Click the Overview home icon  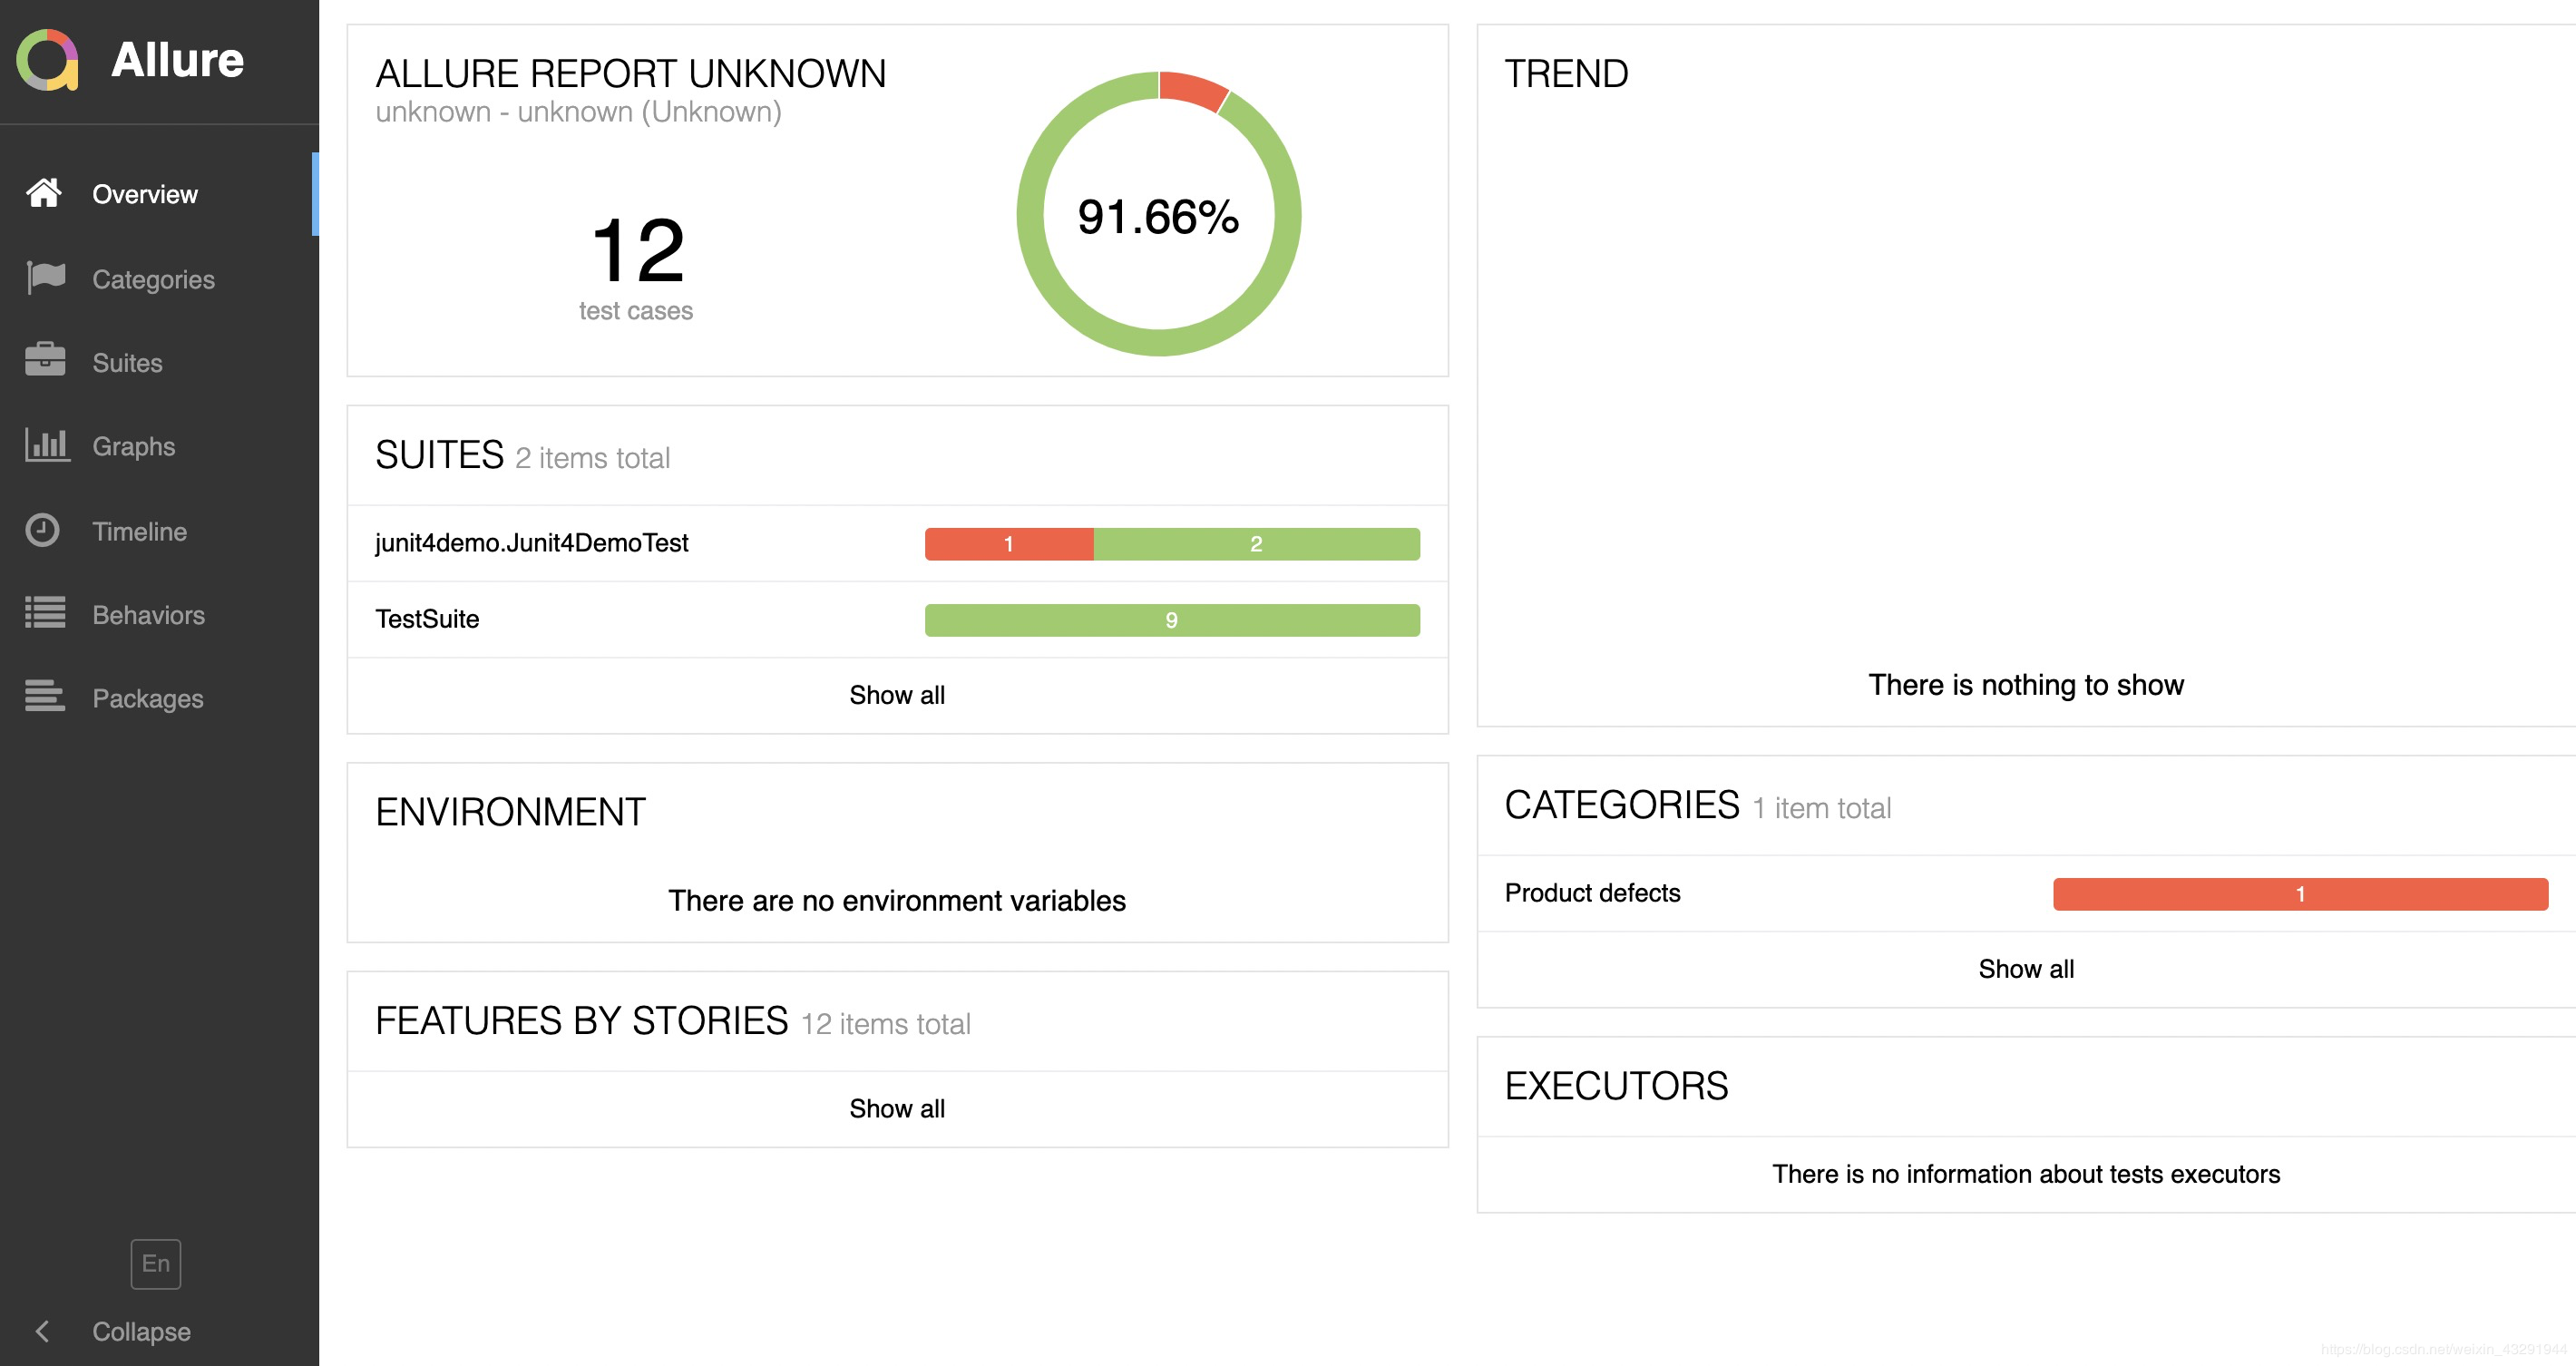pos(44,193)
